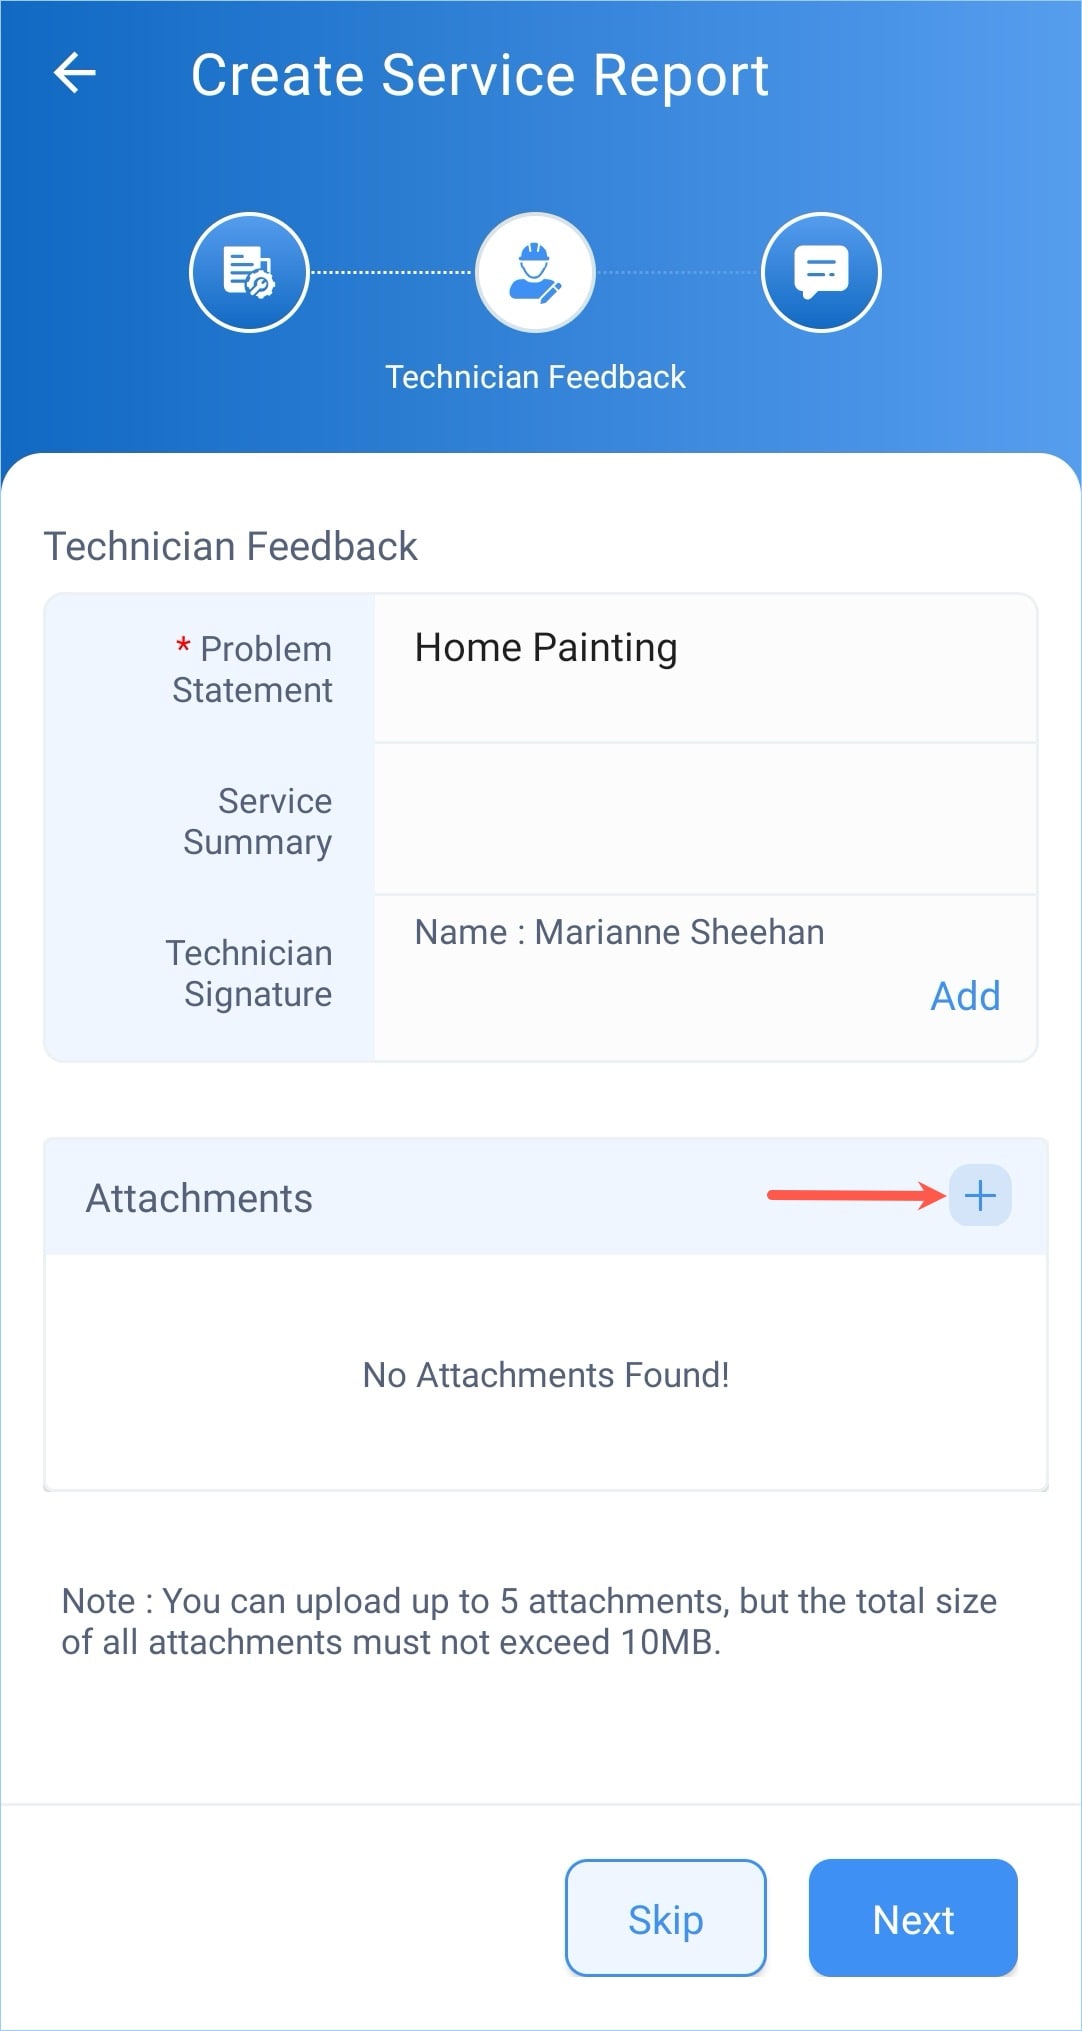1082x2031 pixels.
Task: Click the Technician Signature label
Action: click(x=249, y=973)
